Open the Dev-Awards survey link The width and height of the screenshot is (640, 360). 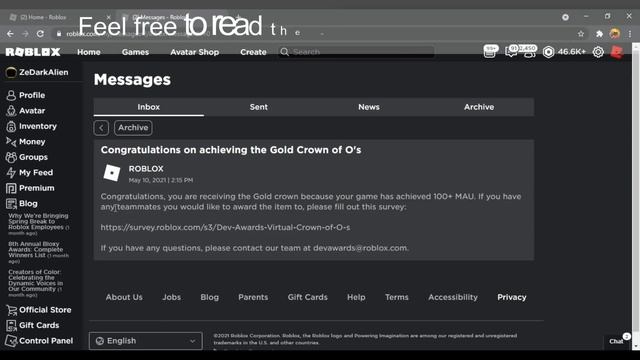(x=225, y=227)
